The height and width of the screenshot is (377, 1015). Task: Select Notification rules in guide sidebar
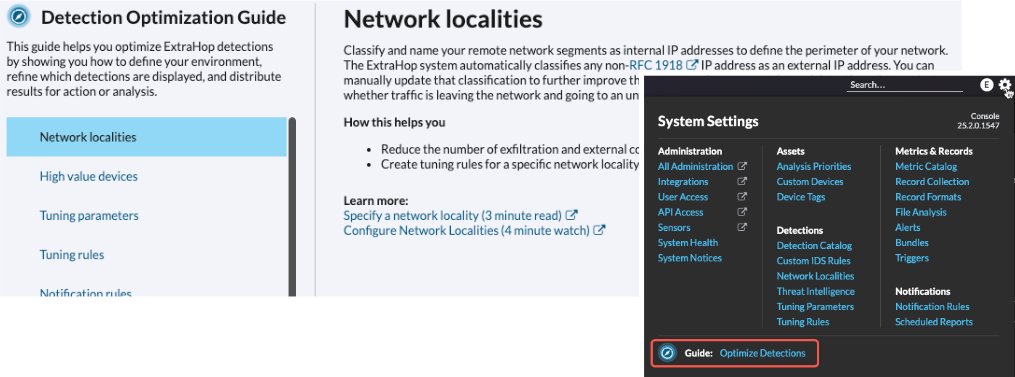pyautogui.click(x=85, y=293)
